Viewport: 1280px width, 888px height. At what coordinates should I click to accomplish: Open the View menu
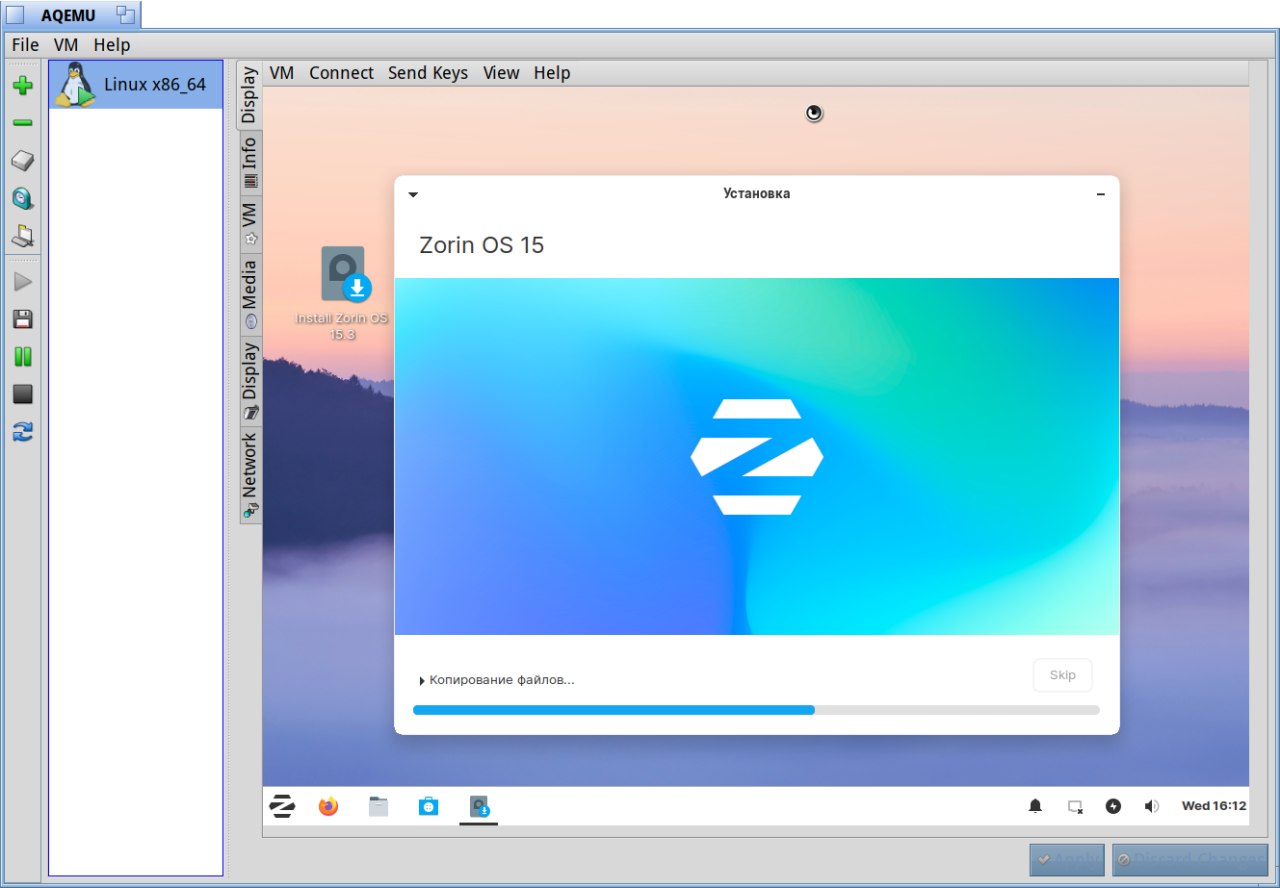pyautogui.click(x=501, y=73)
